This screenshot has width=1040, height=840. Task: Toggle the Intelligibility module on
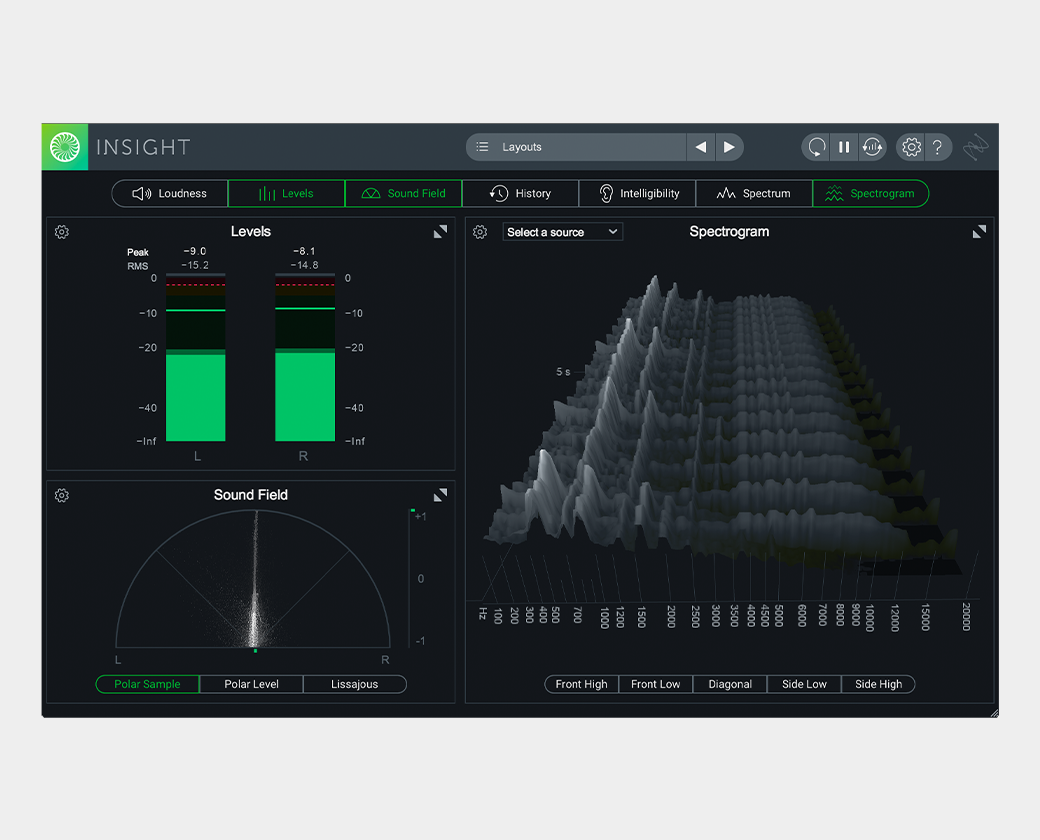637,193
